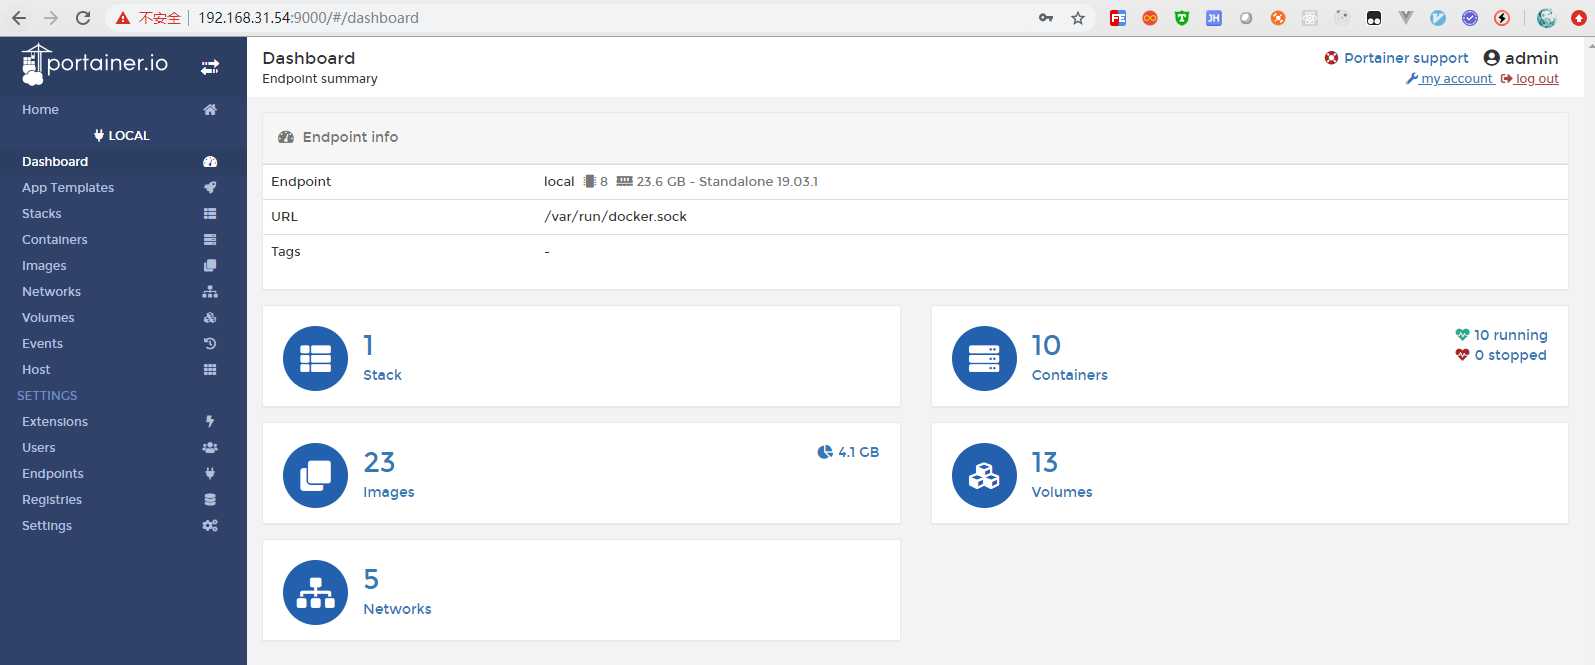This screenshot has height=665, width=1595.
Task: Open Registries in sidebar menu
Action: tap(123, 500)
